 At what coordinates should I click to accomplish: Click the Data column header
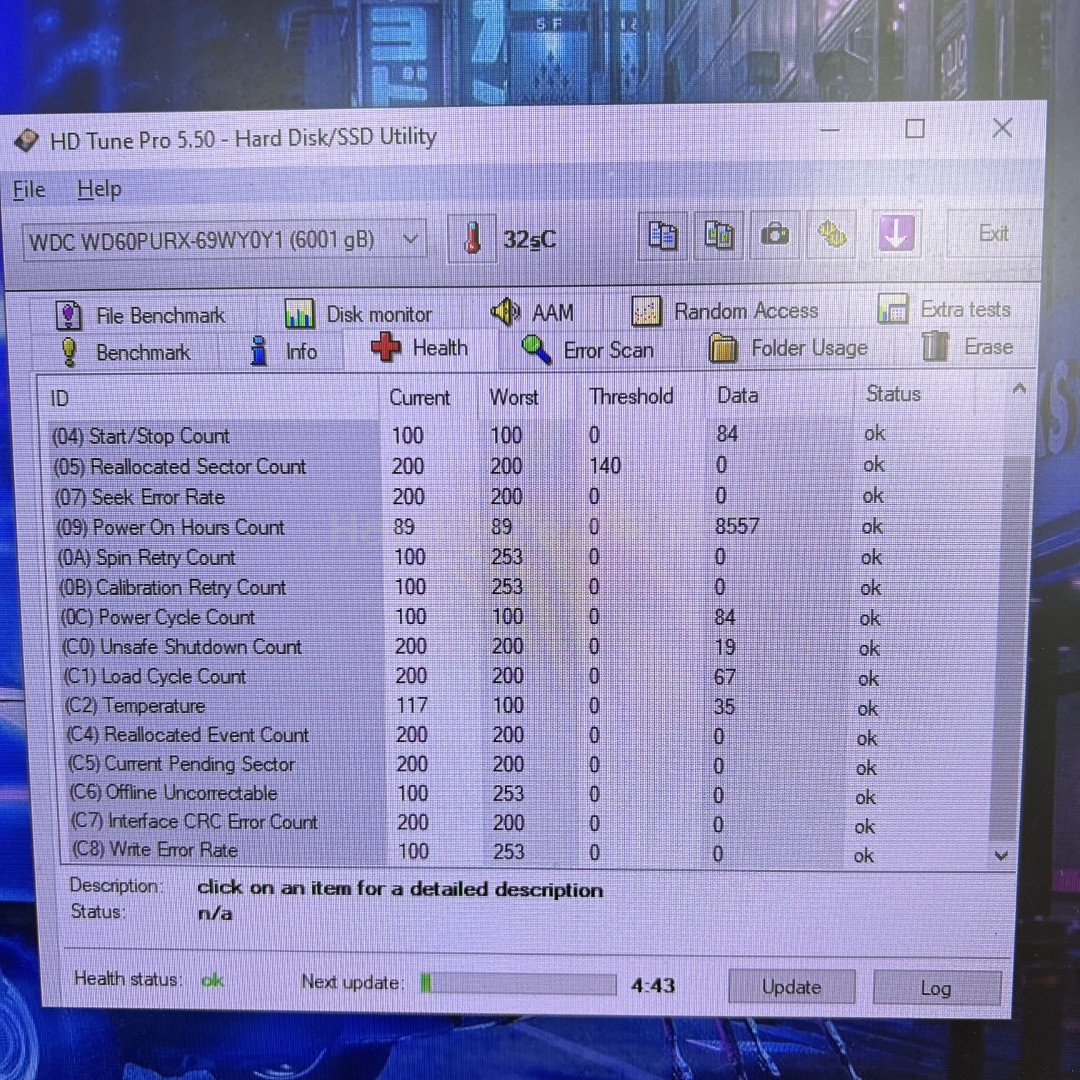pos(780,395)
